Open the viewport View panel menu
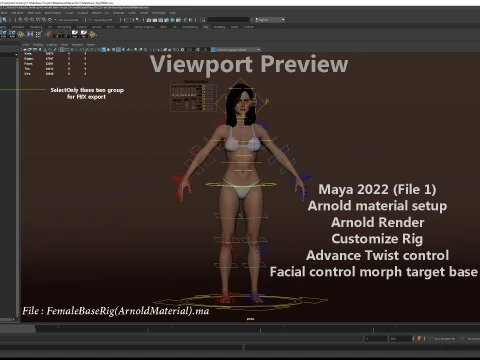This screenshot has width=480, height=360. (x=26, y=44)
